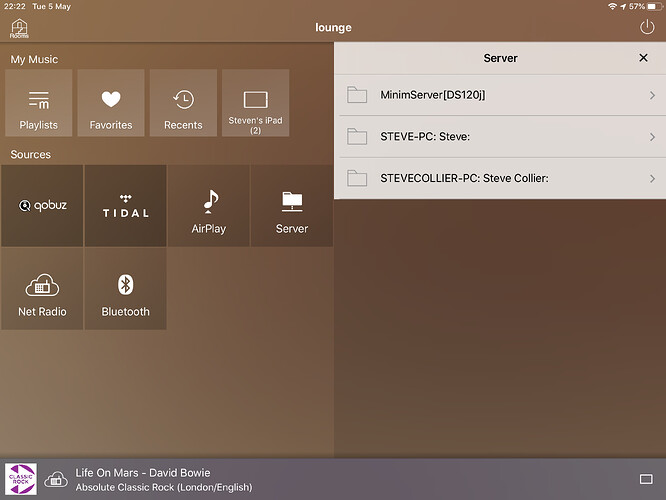Choose the TIDAL source
The width and height of the screenshot is (666, 500).
click(x=125, y=206)
